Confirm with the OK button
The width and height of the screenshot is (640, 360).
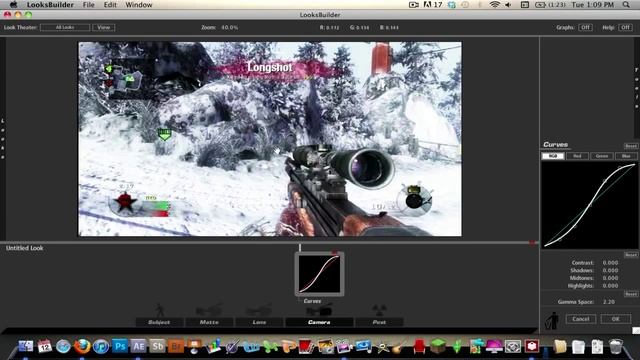[616, 319]
